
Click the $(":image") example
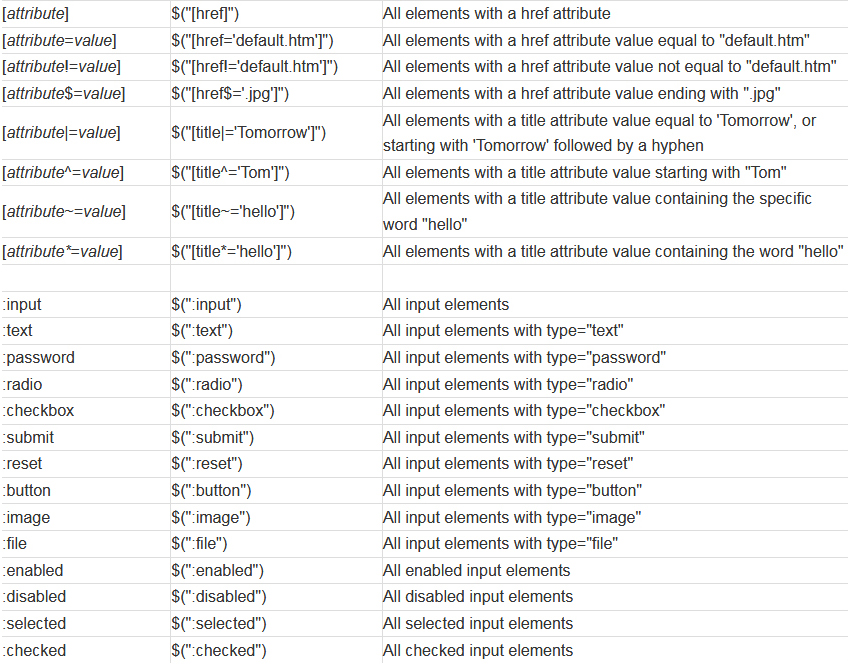point(211,518)
